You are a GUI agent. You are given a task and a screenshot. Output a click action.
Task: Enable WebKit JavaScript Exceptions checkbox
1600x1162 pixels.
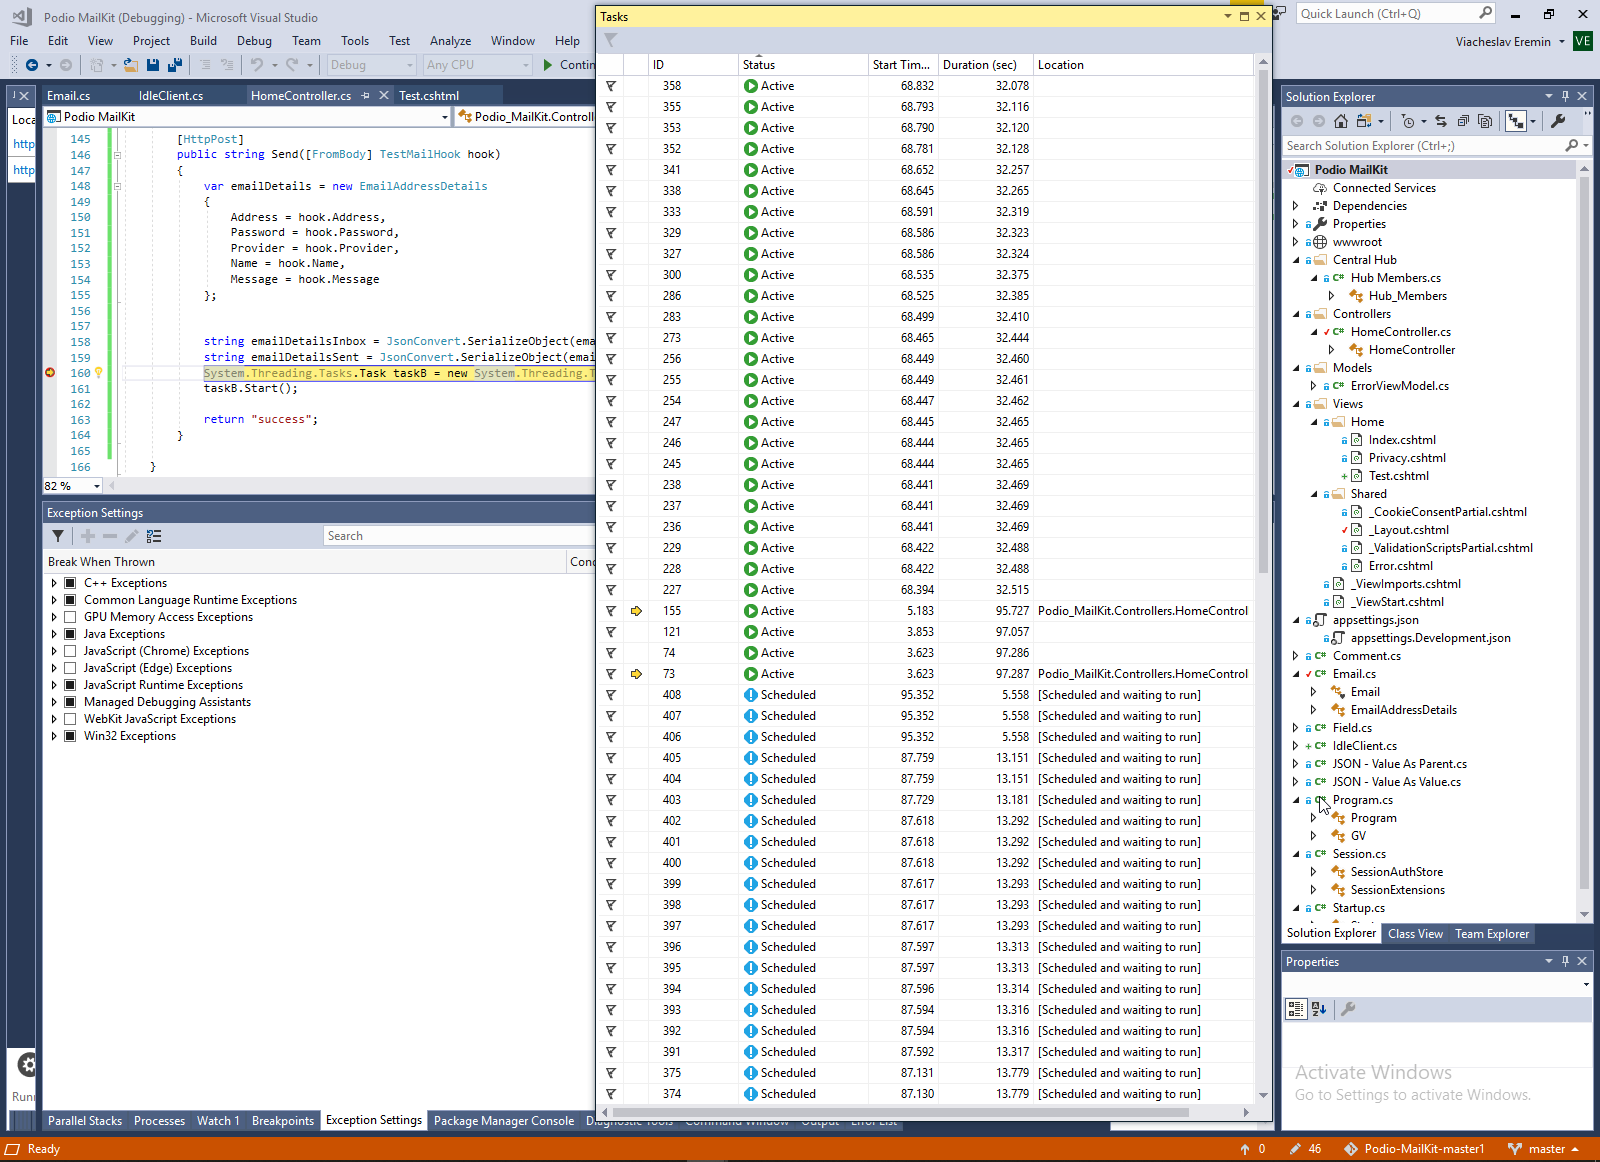click(70, 719)
